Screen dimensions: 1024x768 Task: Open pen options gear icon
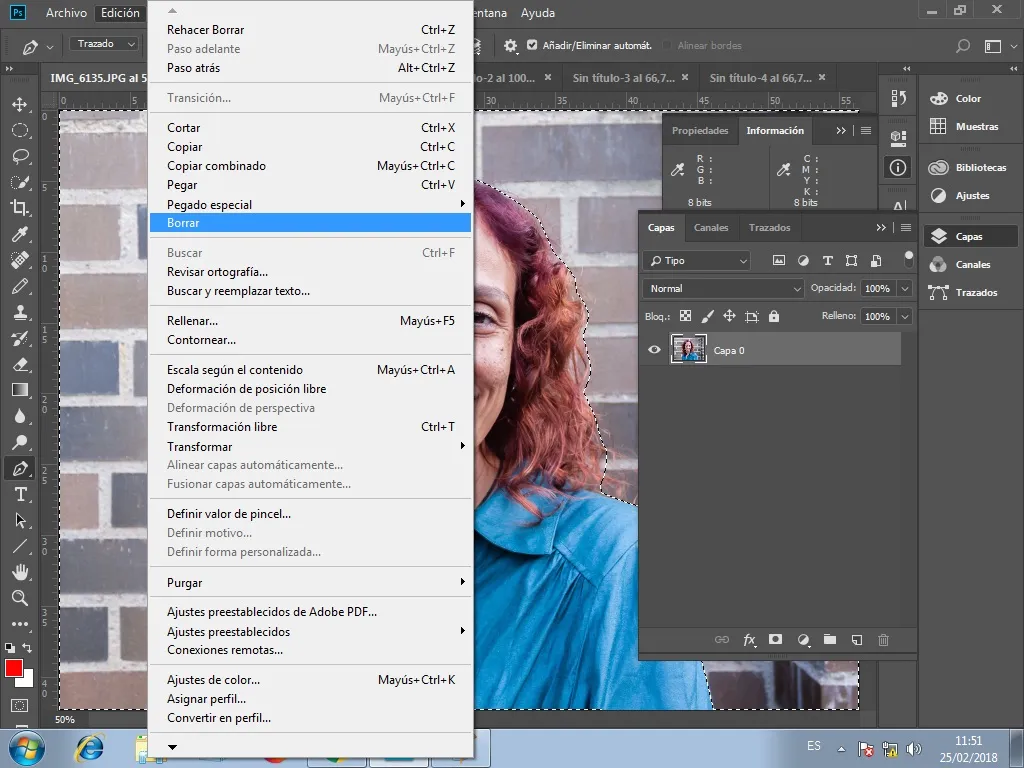pos(511,45)
